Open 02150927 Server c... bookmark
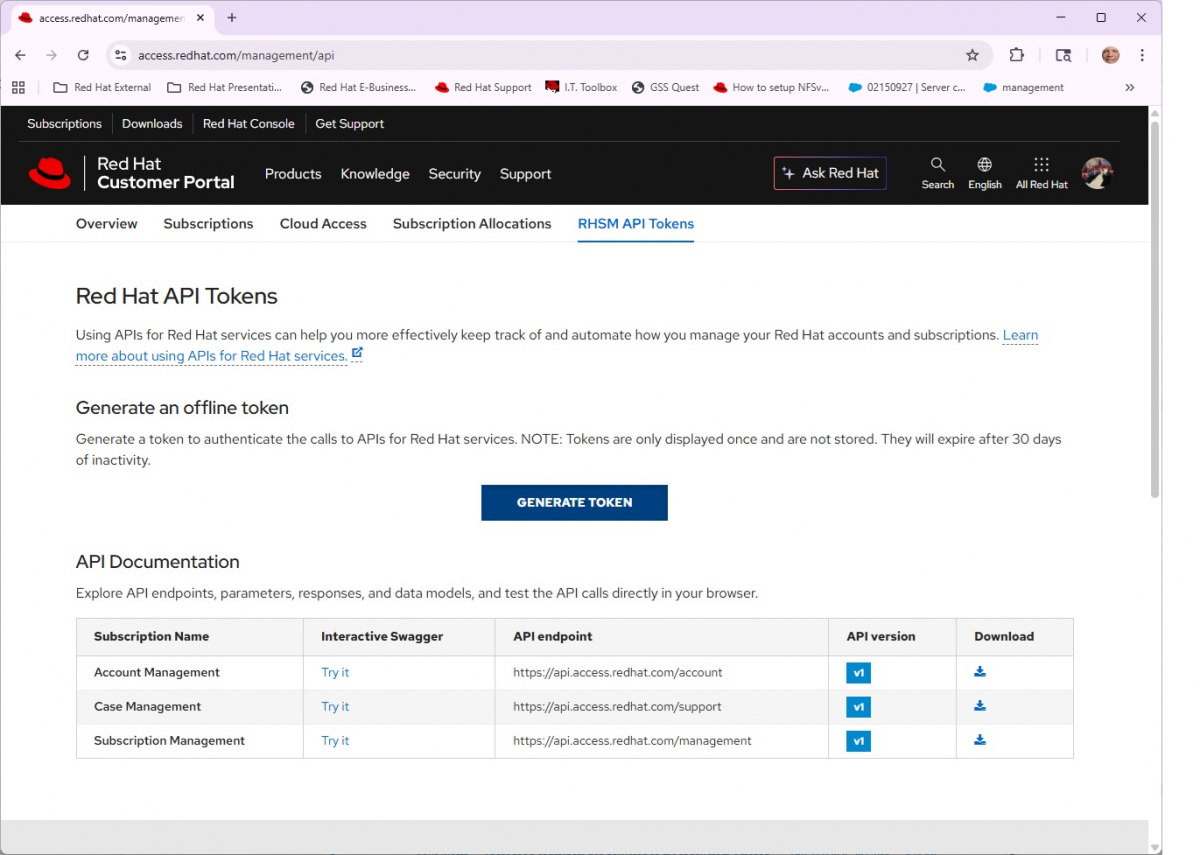Viewport: 1200px width, 855px height. (906, 87)
